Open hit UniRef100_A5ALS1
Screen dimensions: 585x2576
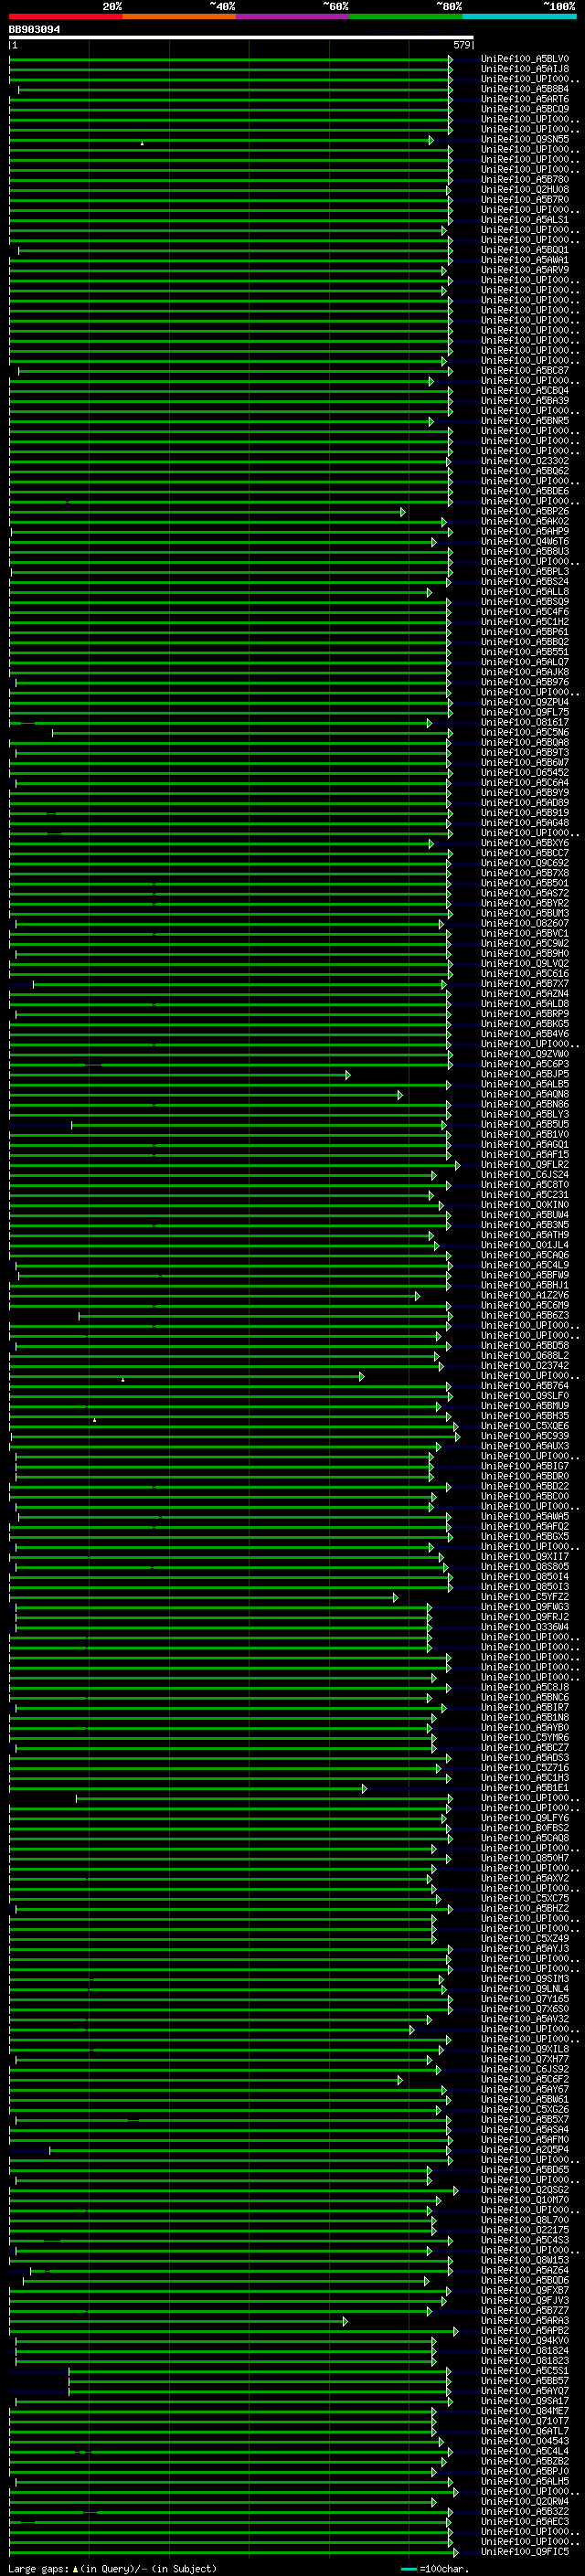pos(525,220)
